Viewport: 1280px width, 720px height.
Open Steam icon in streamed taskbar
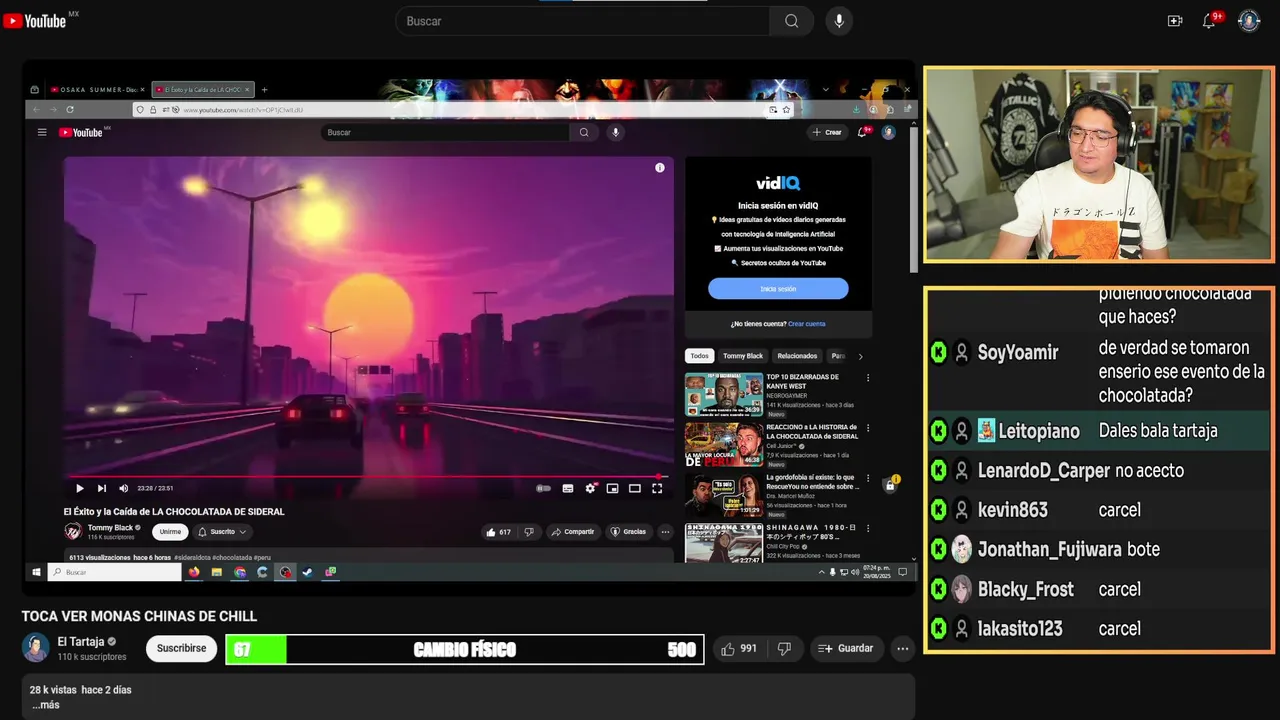[308, 572]
